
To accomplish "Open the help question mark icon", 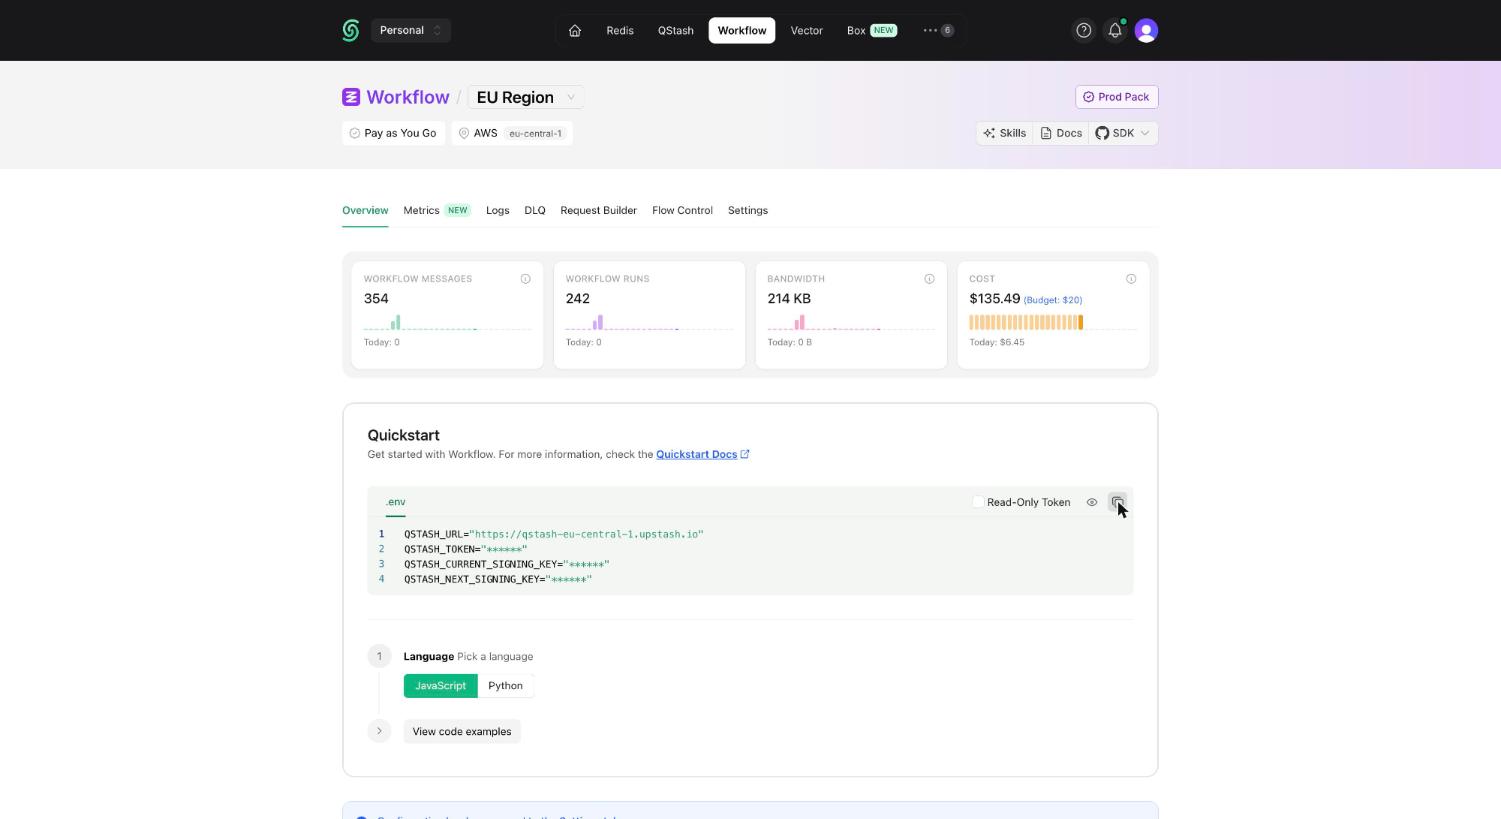I will [x=1083, y=30].
